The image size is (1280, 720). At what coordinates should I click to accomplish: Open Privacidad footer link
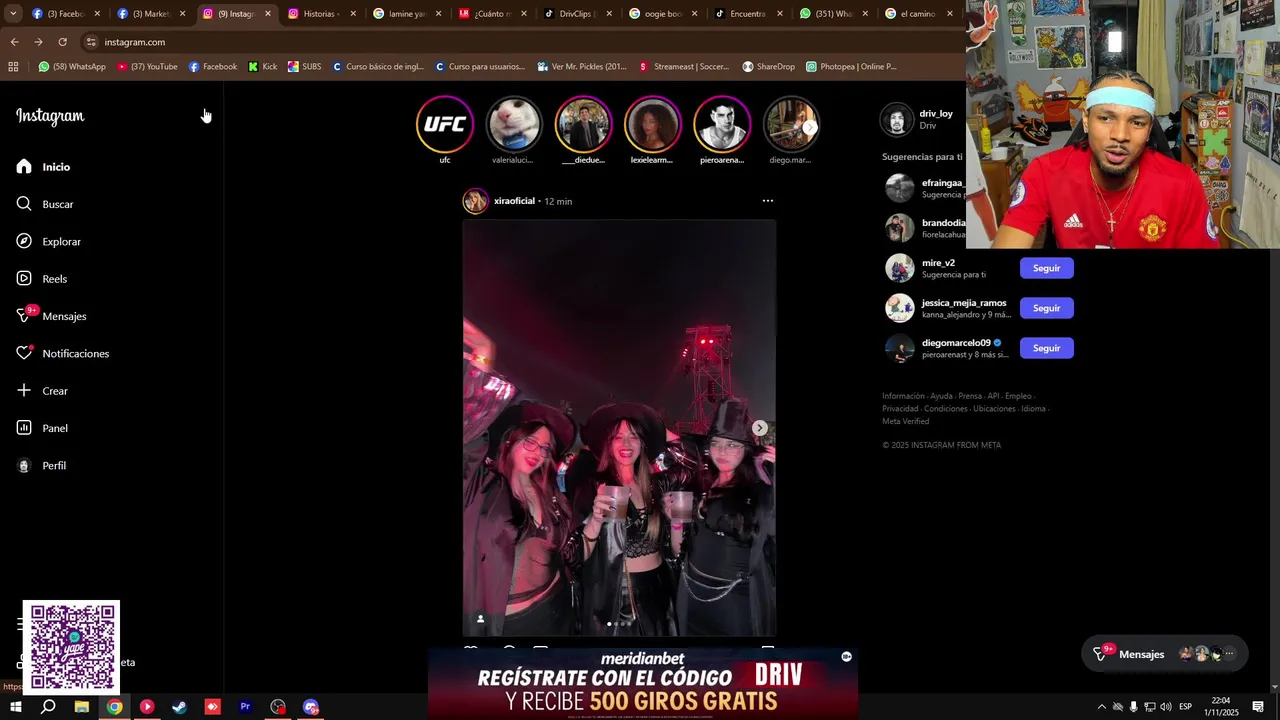click(x=900, y=409)
